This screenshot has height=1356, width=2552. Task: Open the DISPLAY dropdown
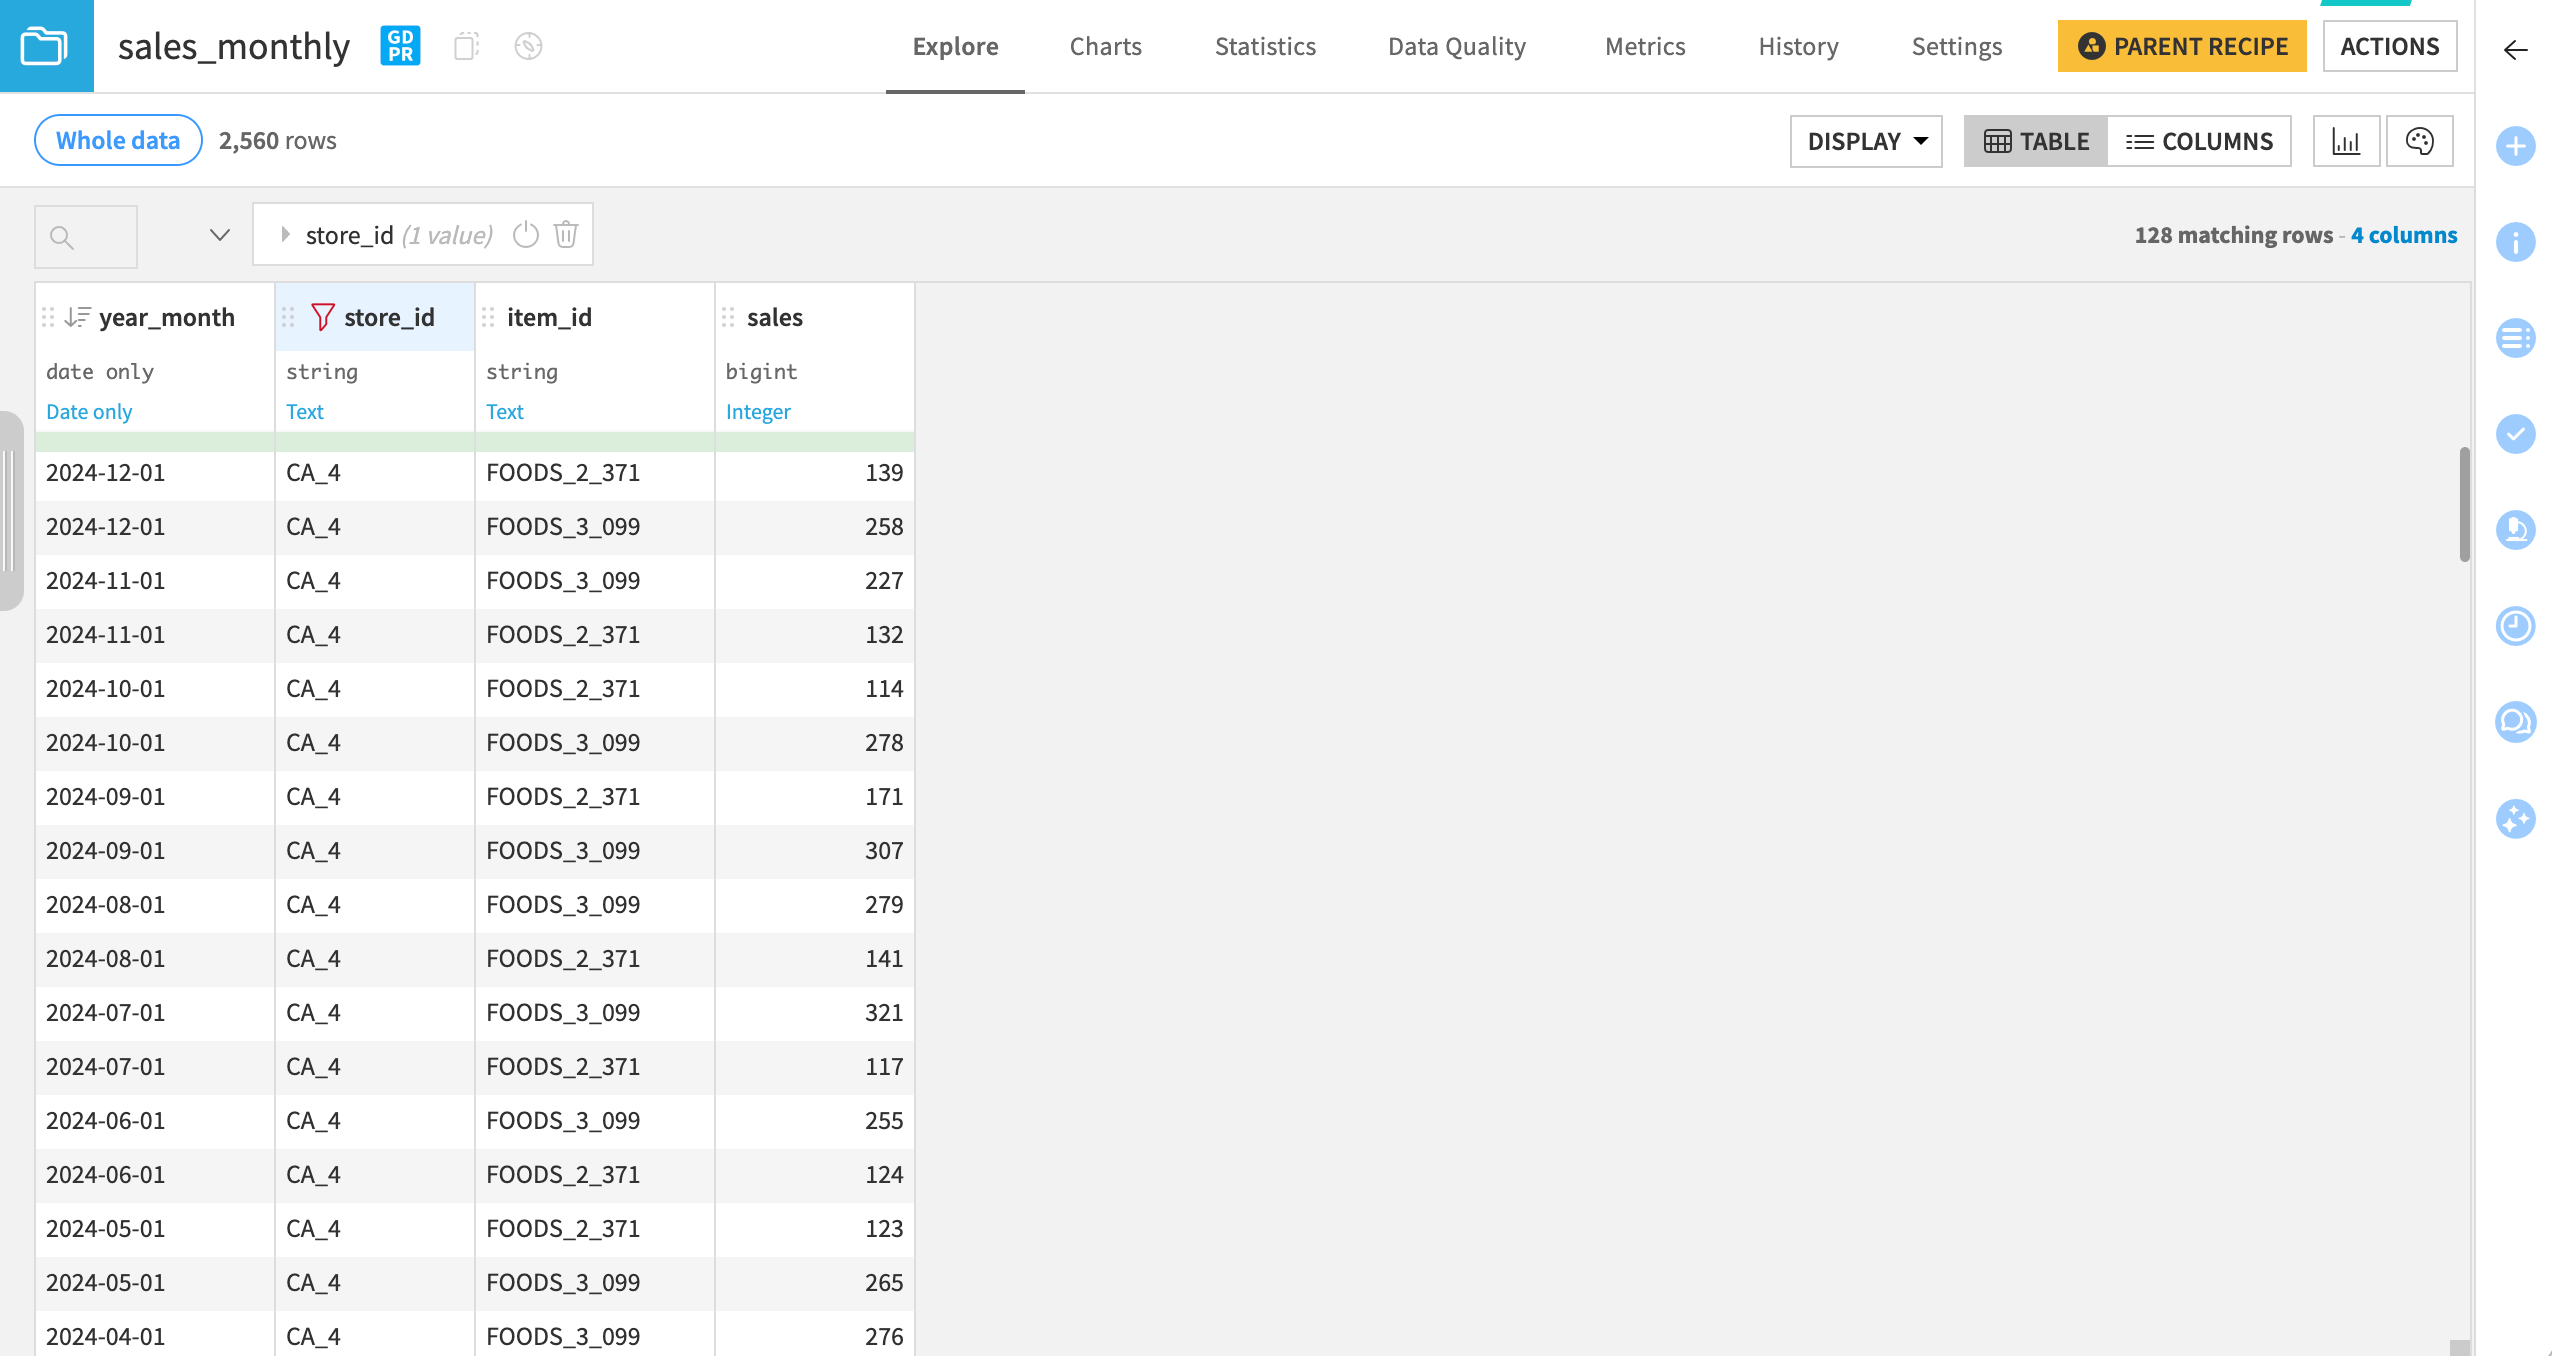click(1864, 141)
